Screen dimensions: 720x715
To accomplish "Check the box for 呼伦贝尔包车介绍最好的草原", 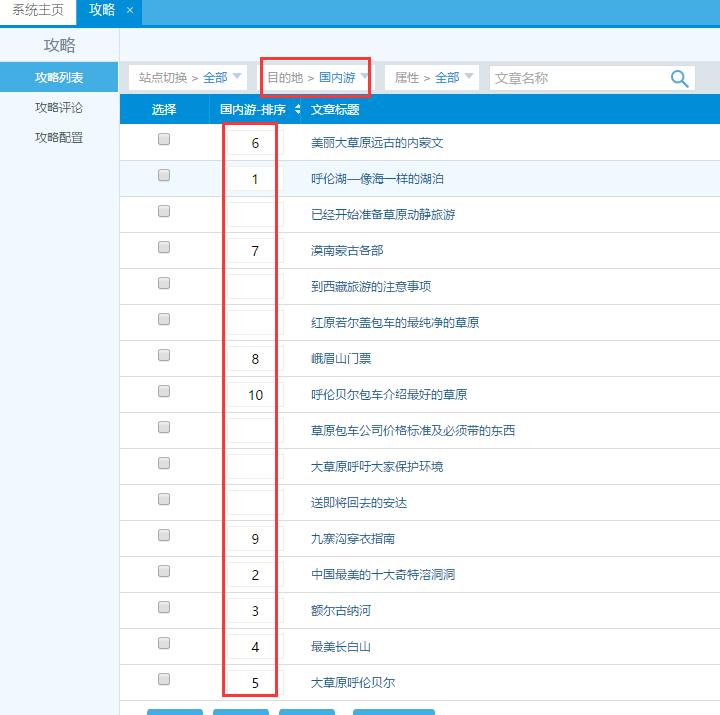I will click(x=164, y=391).
